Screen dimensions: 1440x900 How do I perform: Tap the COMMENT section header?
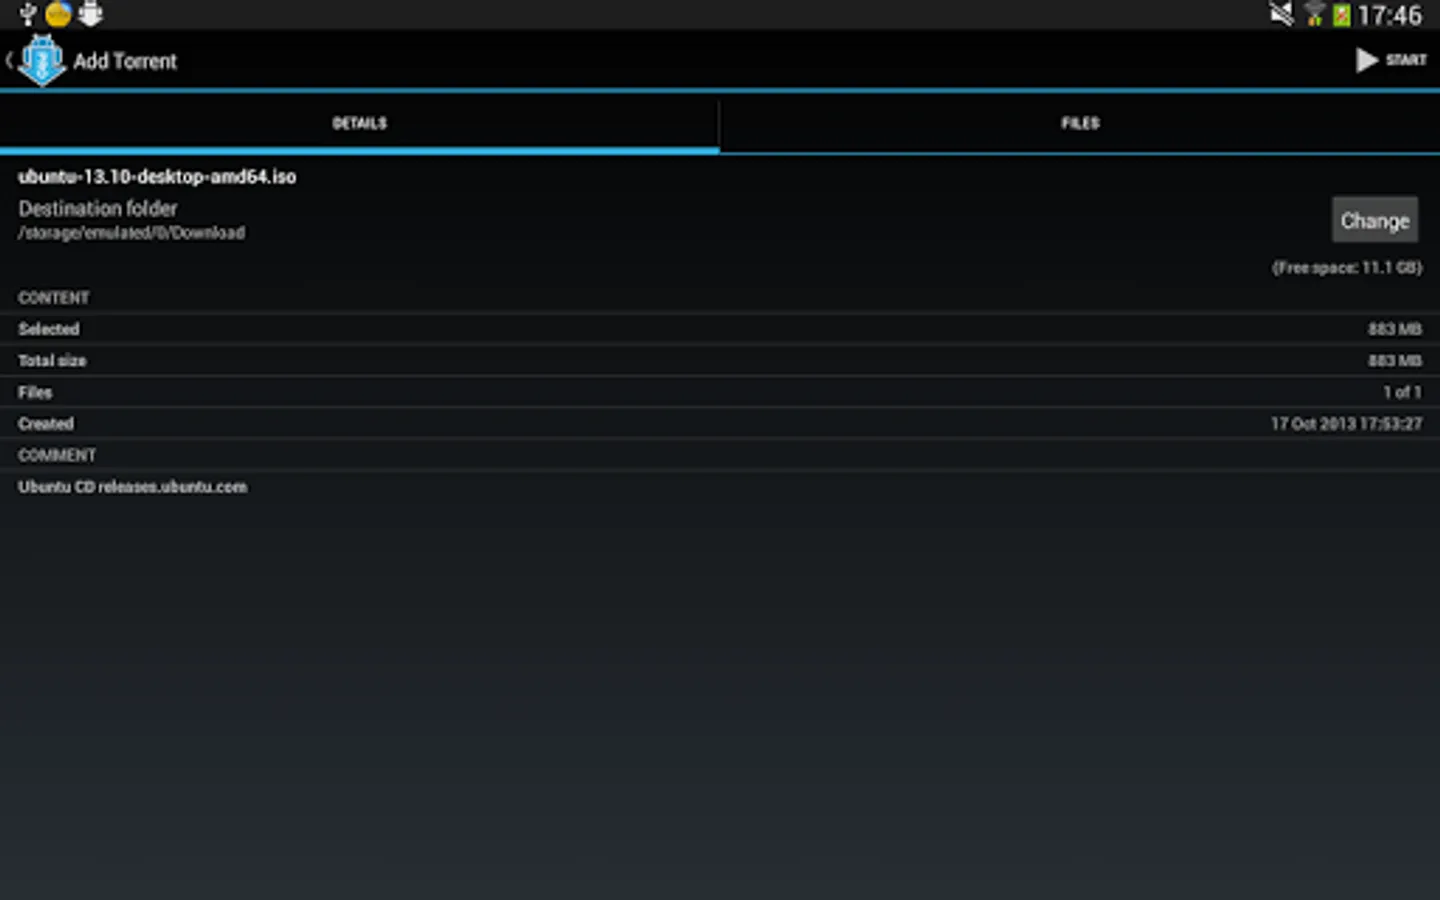[x=57, y=455]
